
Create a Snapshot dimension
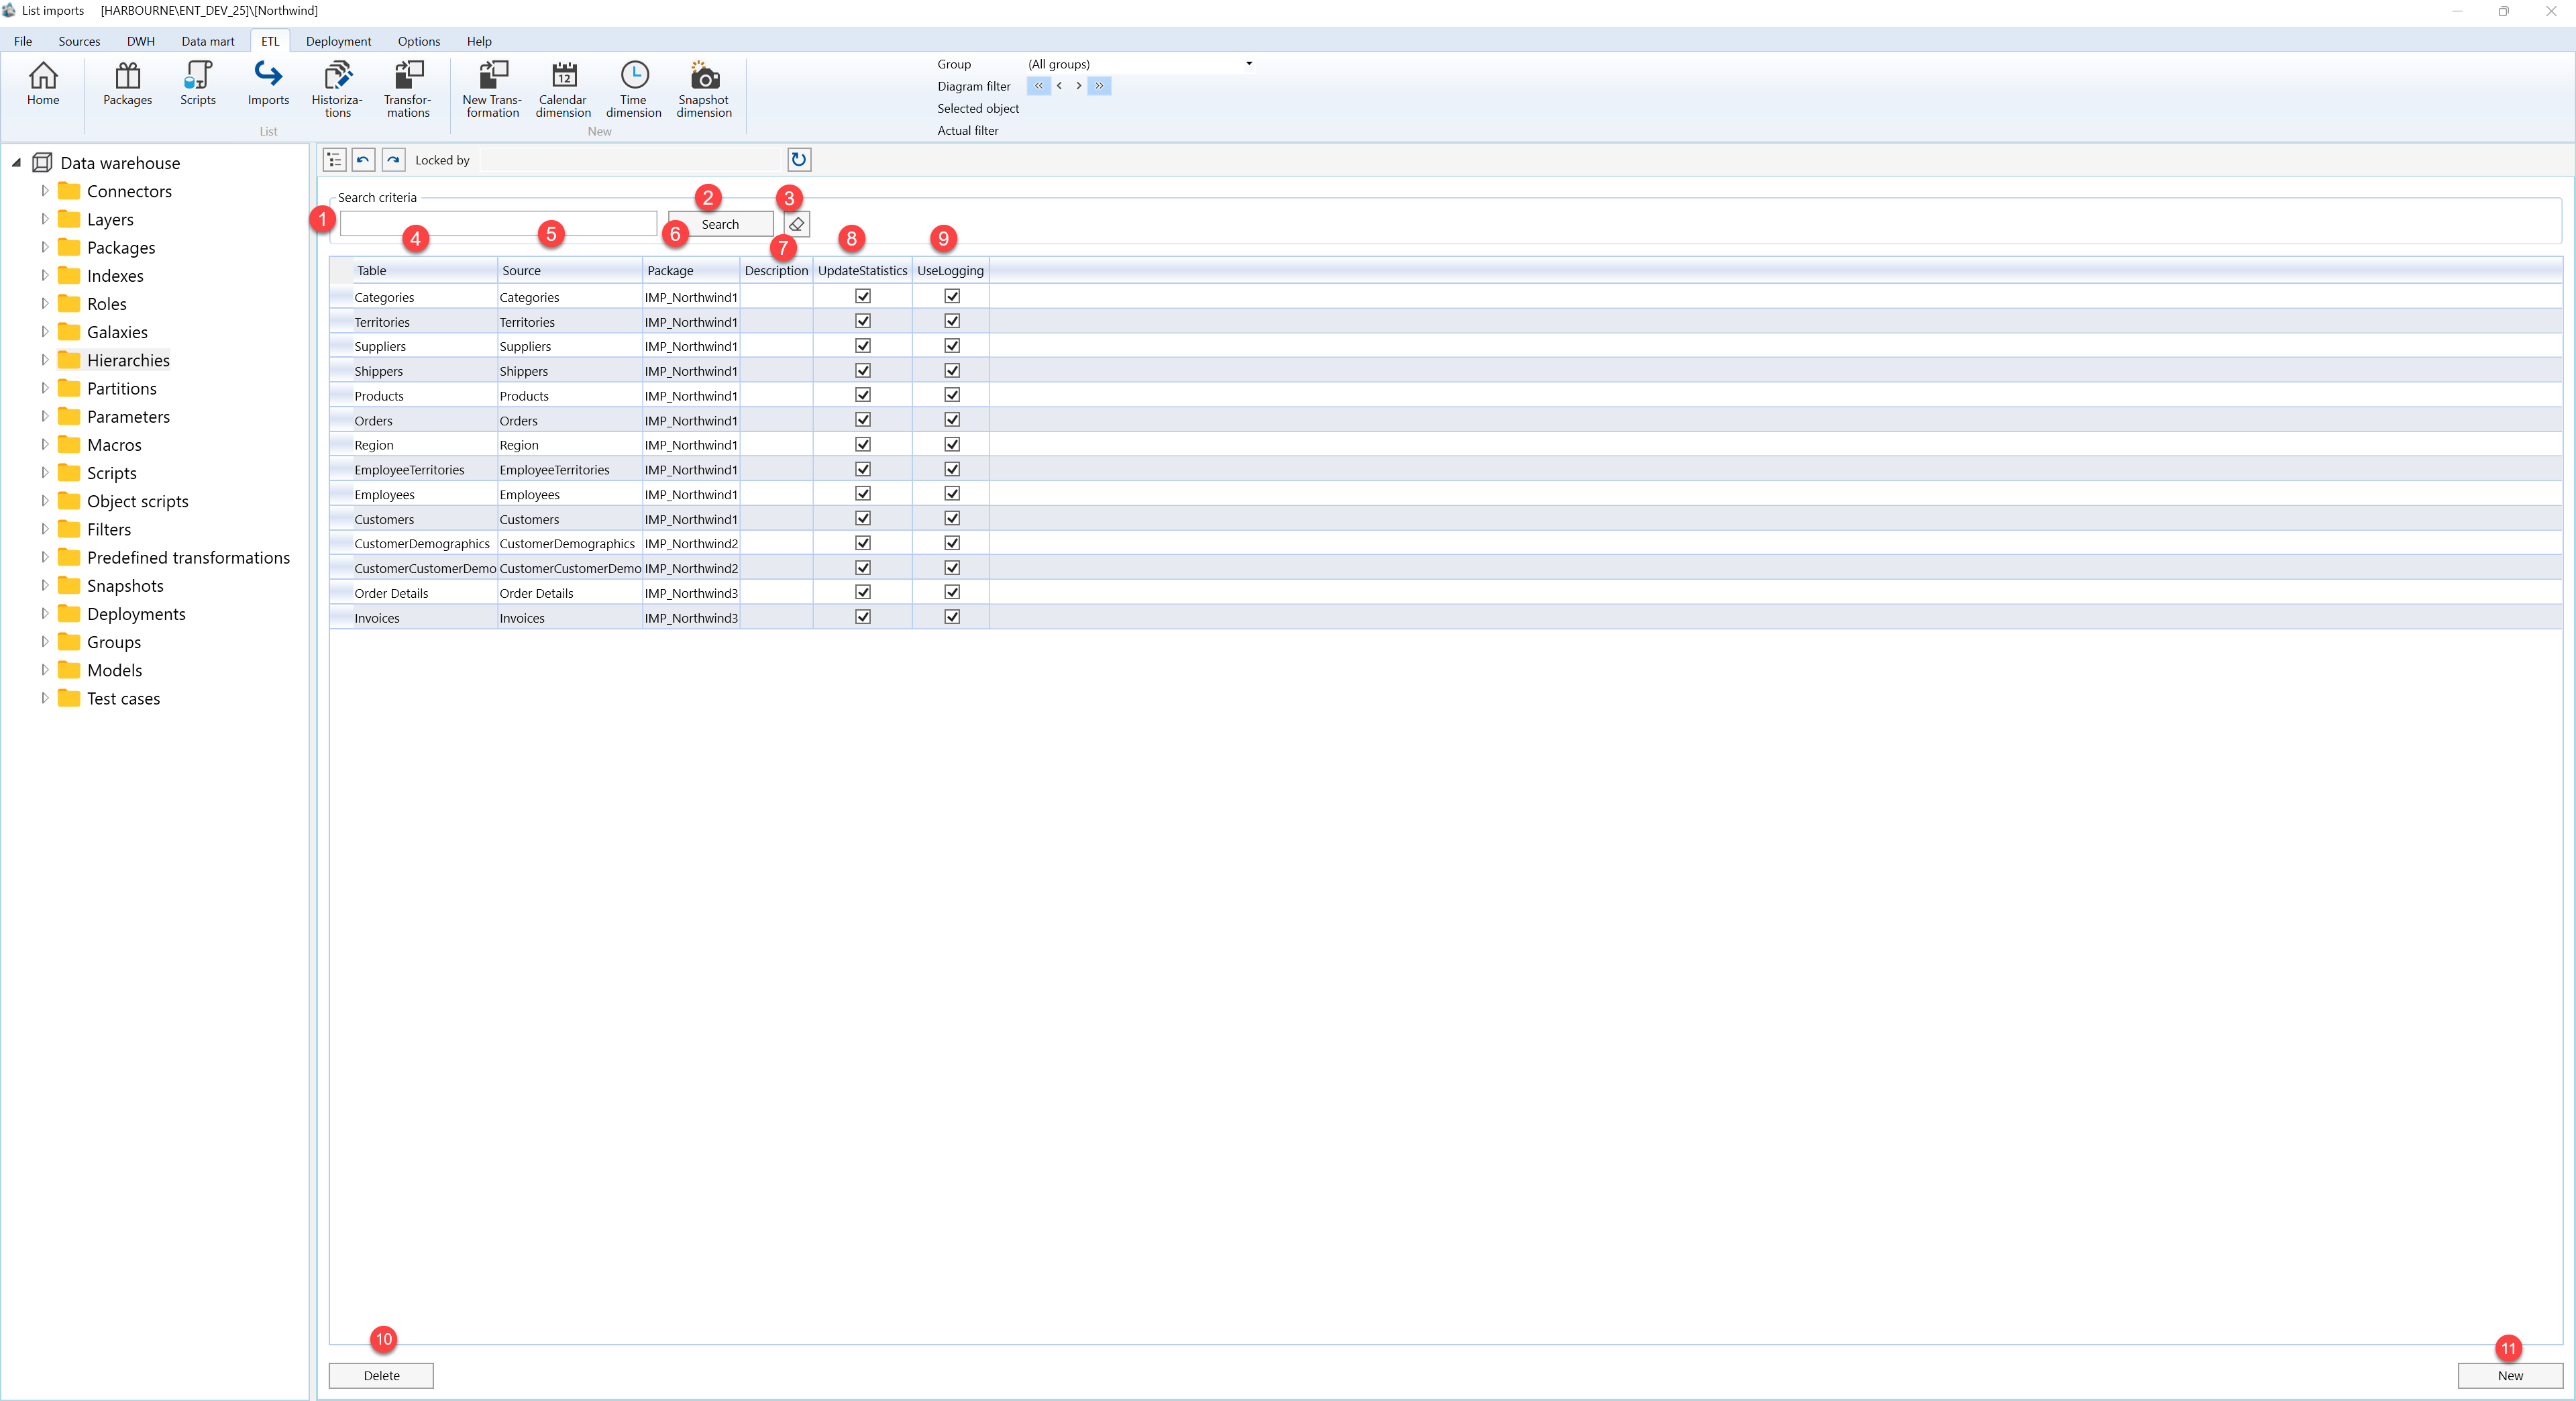point(704,89)
